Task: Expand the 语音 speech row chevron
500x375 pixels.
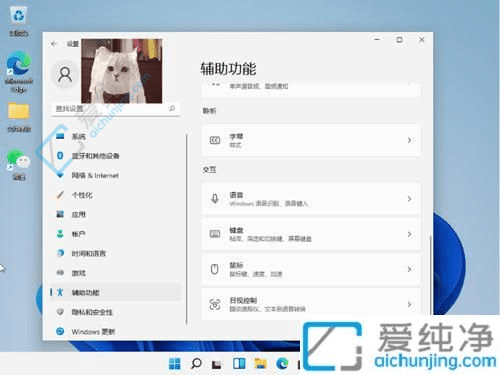Action: [x=409, y=199]
